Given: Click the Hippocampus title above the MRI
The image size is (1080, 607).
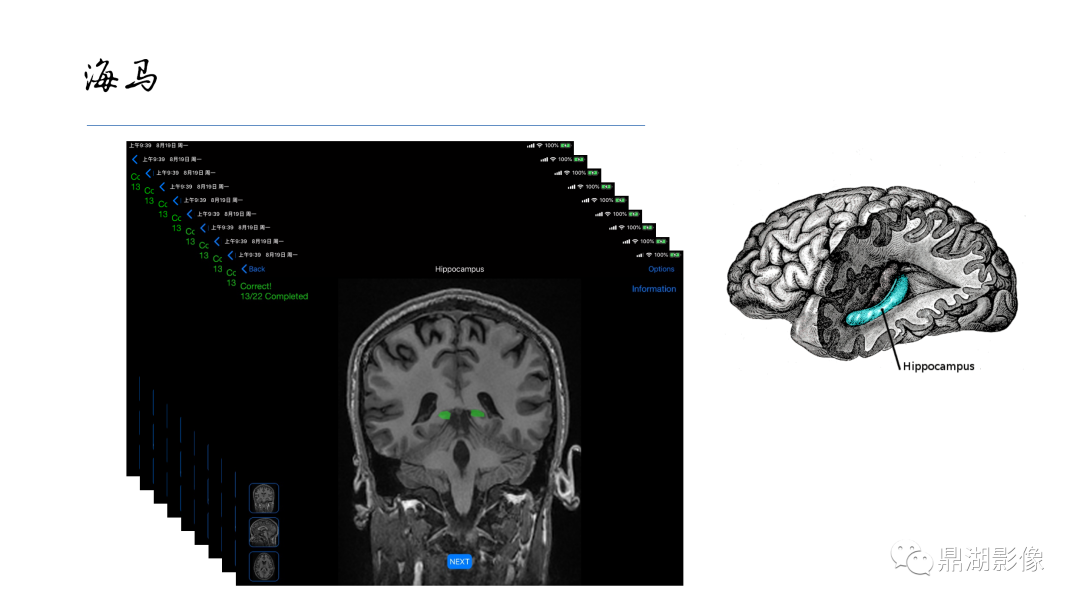Looking at the screenshot, I should (459, 269).
